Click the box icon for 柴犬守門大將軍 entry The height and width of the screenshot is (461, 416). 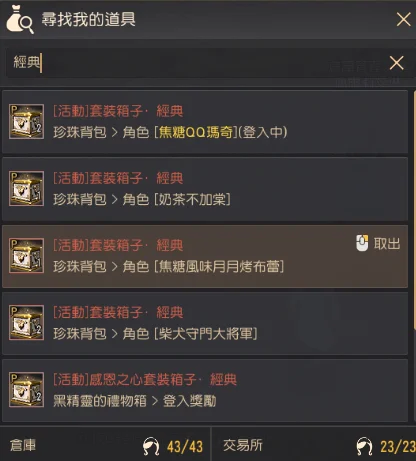tap(26, 323)
